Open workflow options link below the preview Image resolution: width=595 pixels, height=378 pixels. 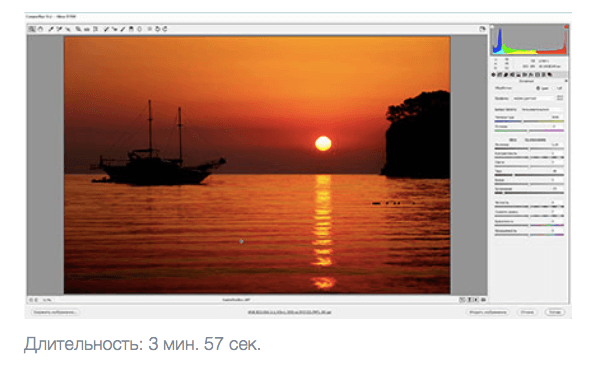tap(289, 312)
